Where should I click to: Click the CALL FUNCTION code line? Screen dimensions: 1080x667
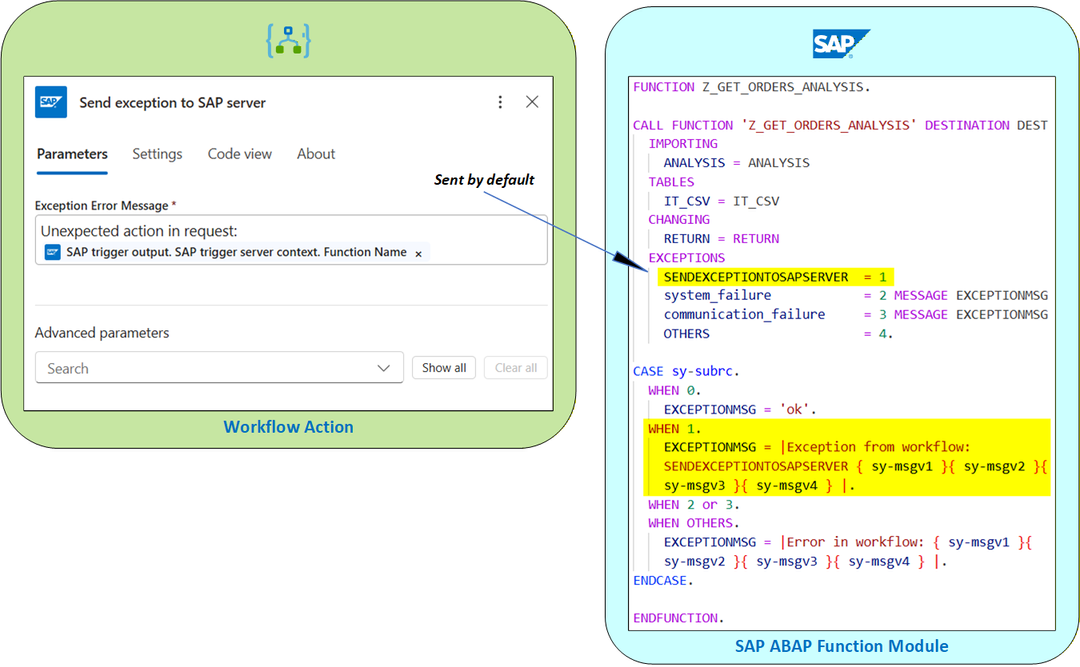pyautogui.click(x=840, y=125)
